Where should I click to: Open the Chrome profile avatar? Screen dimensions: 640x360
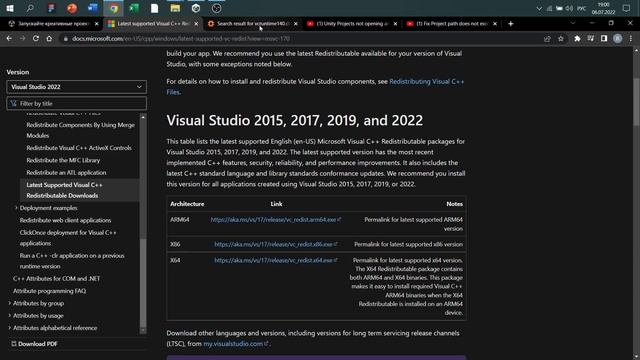pos(618,38)
